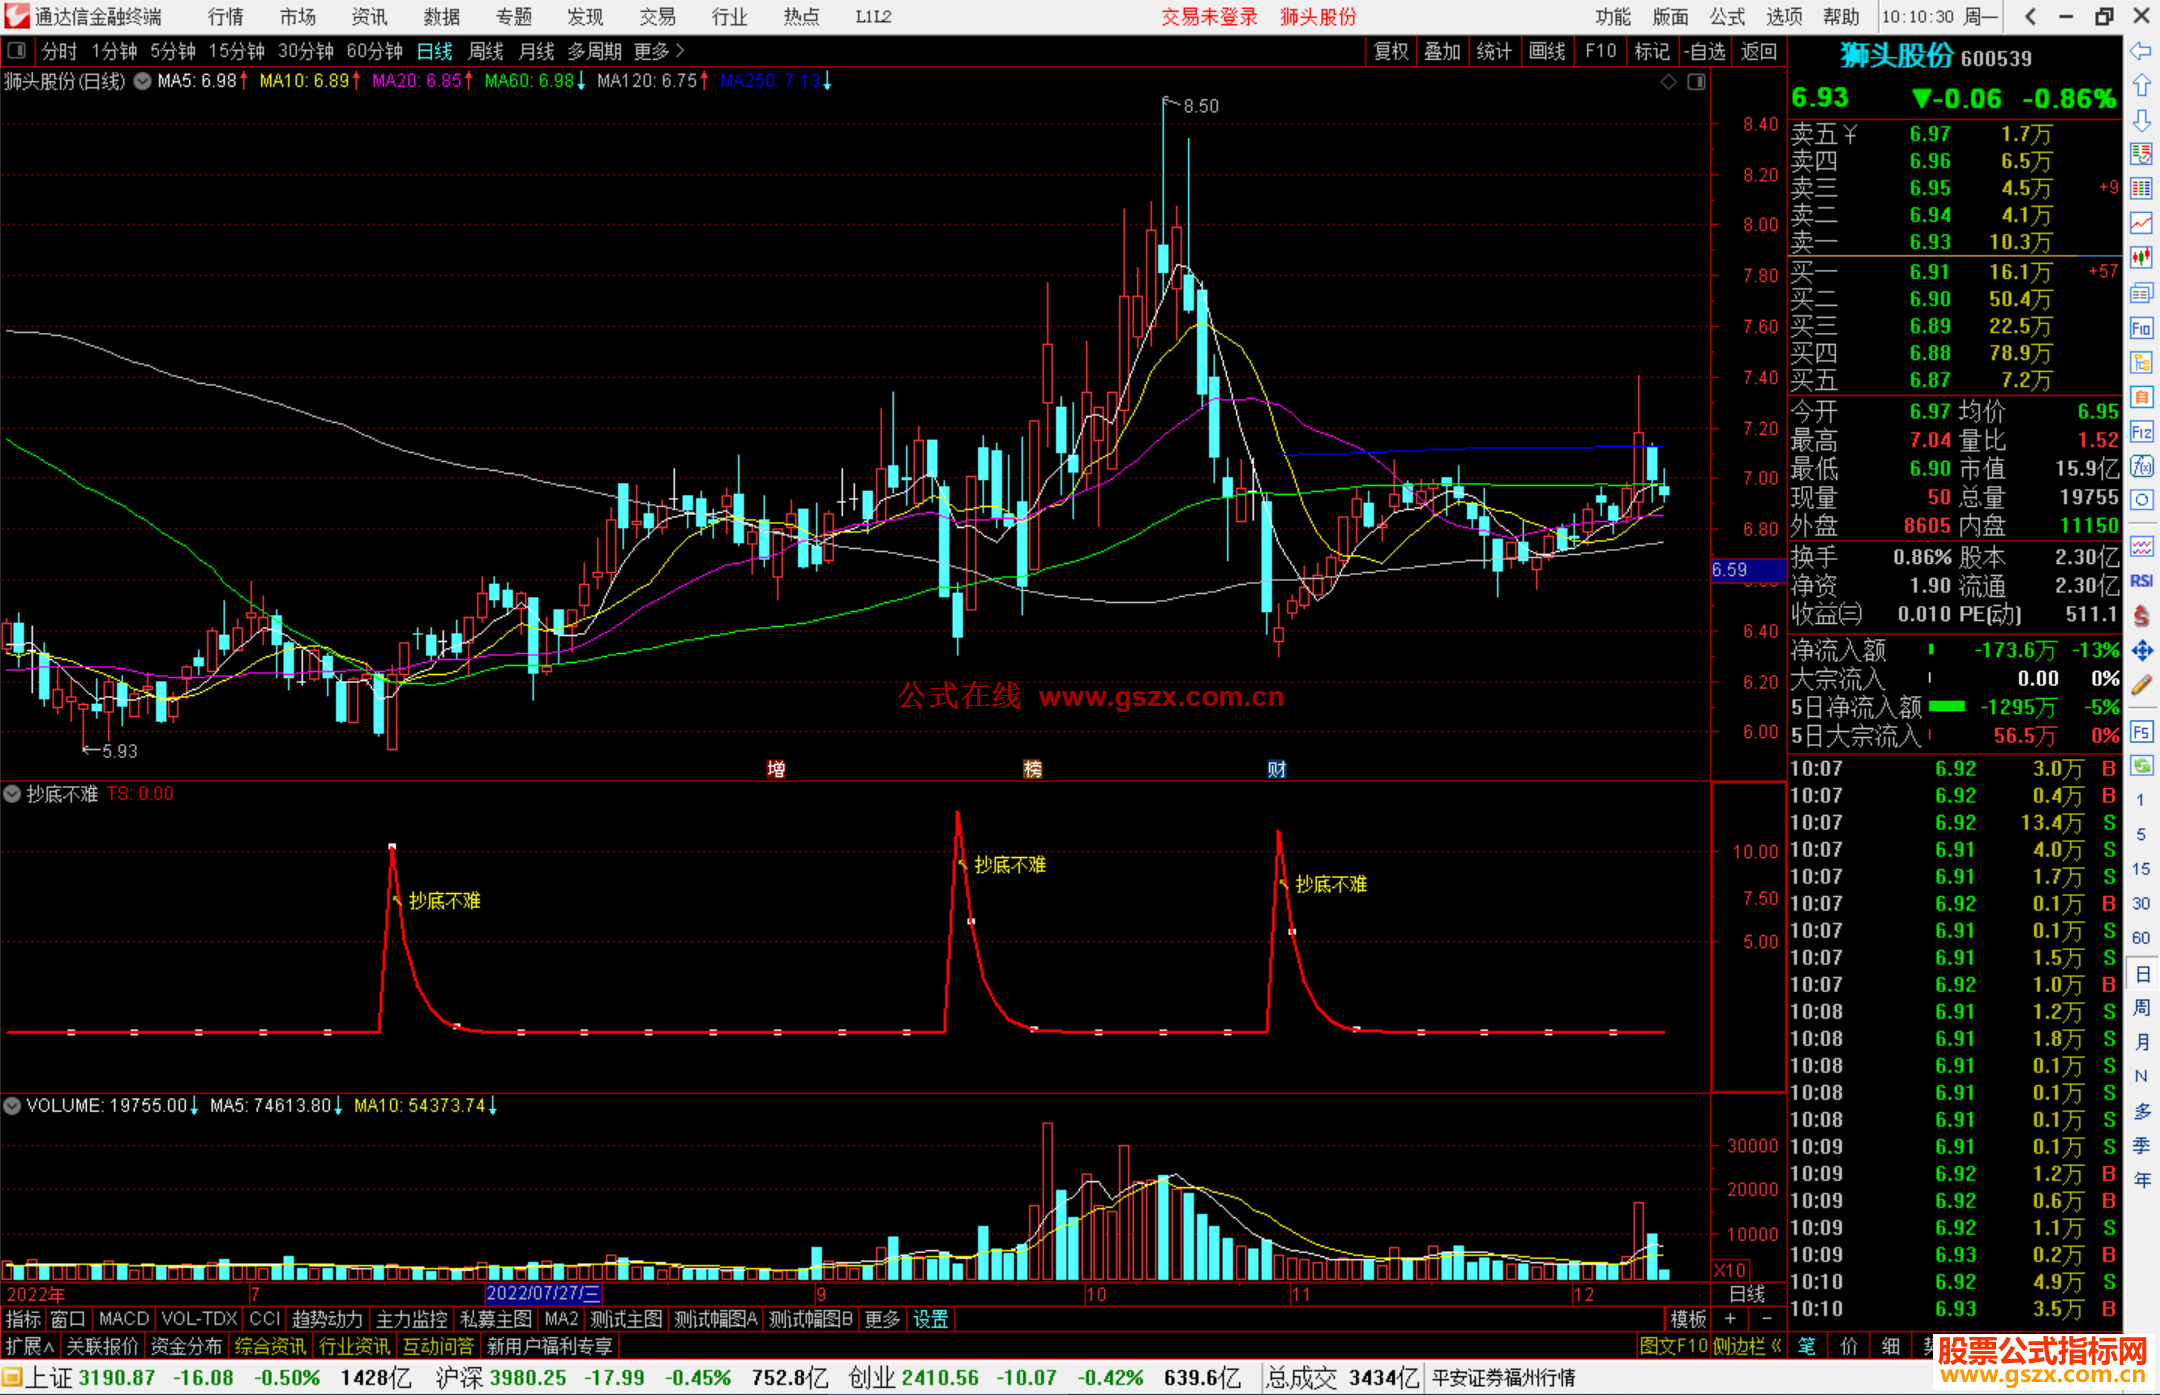Toggle the 抄底不难 indicator panel collapse circle
The image size is (2160, 1395).
[12, 794]
